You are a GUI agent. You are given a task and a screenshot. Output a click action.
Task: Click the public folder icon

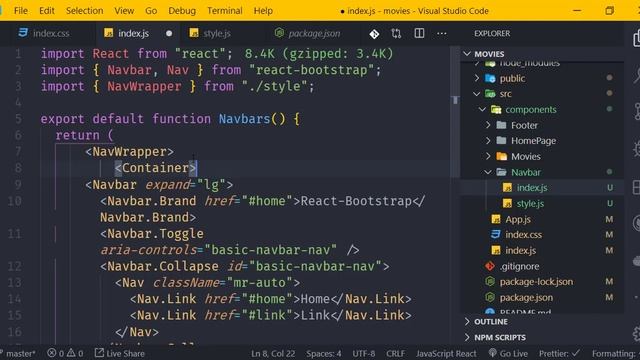click(x=490, y=78)
